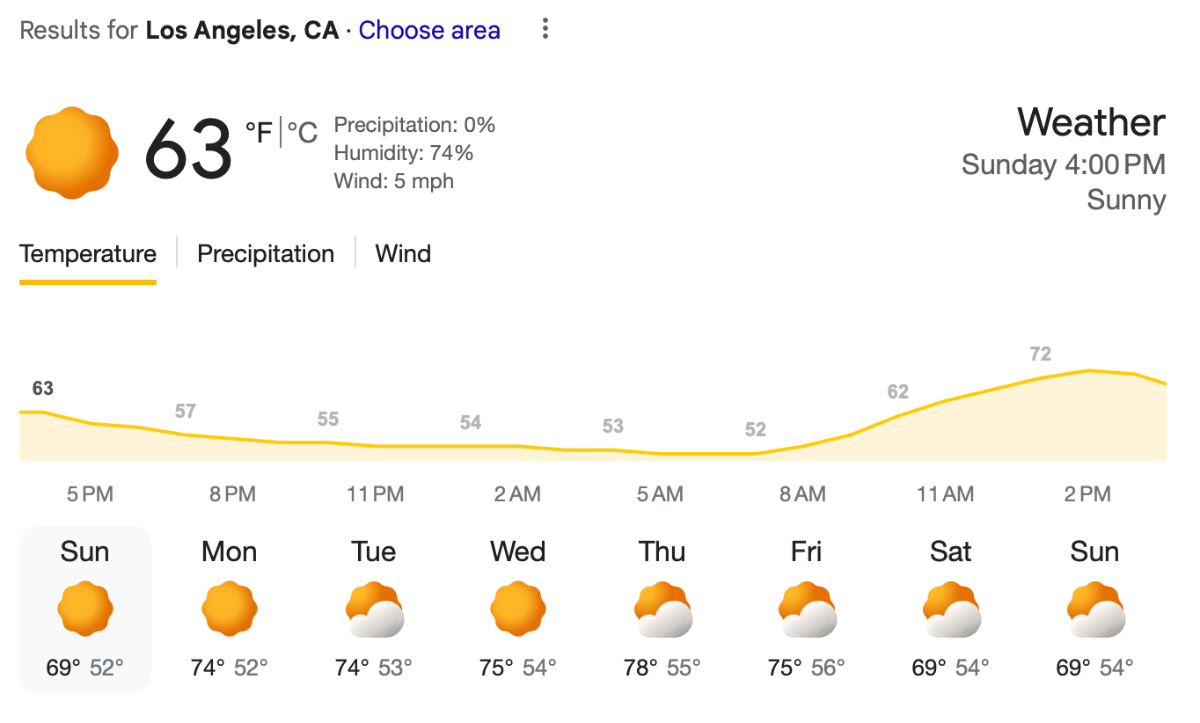Image resolution: width=1200 pixels, height=723 pixels.
Task: Click the Choose area link
Action: point(429,31)
